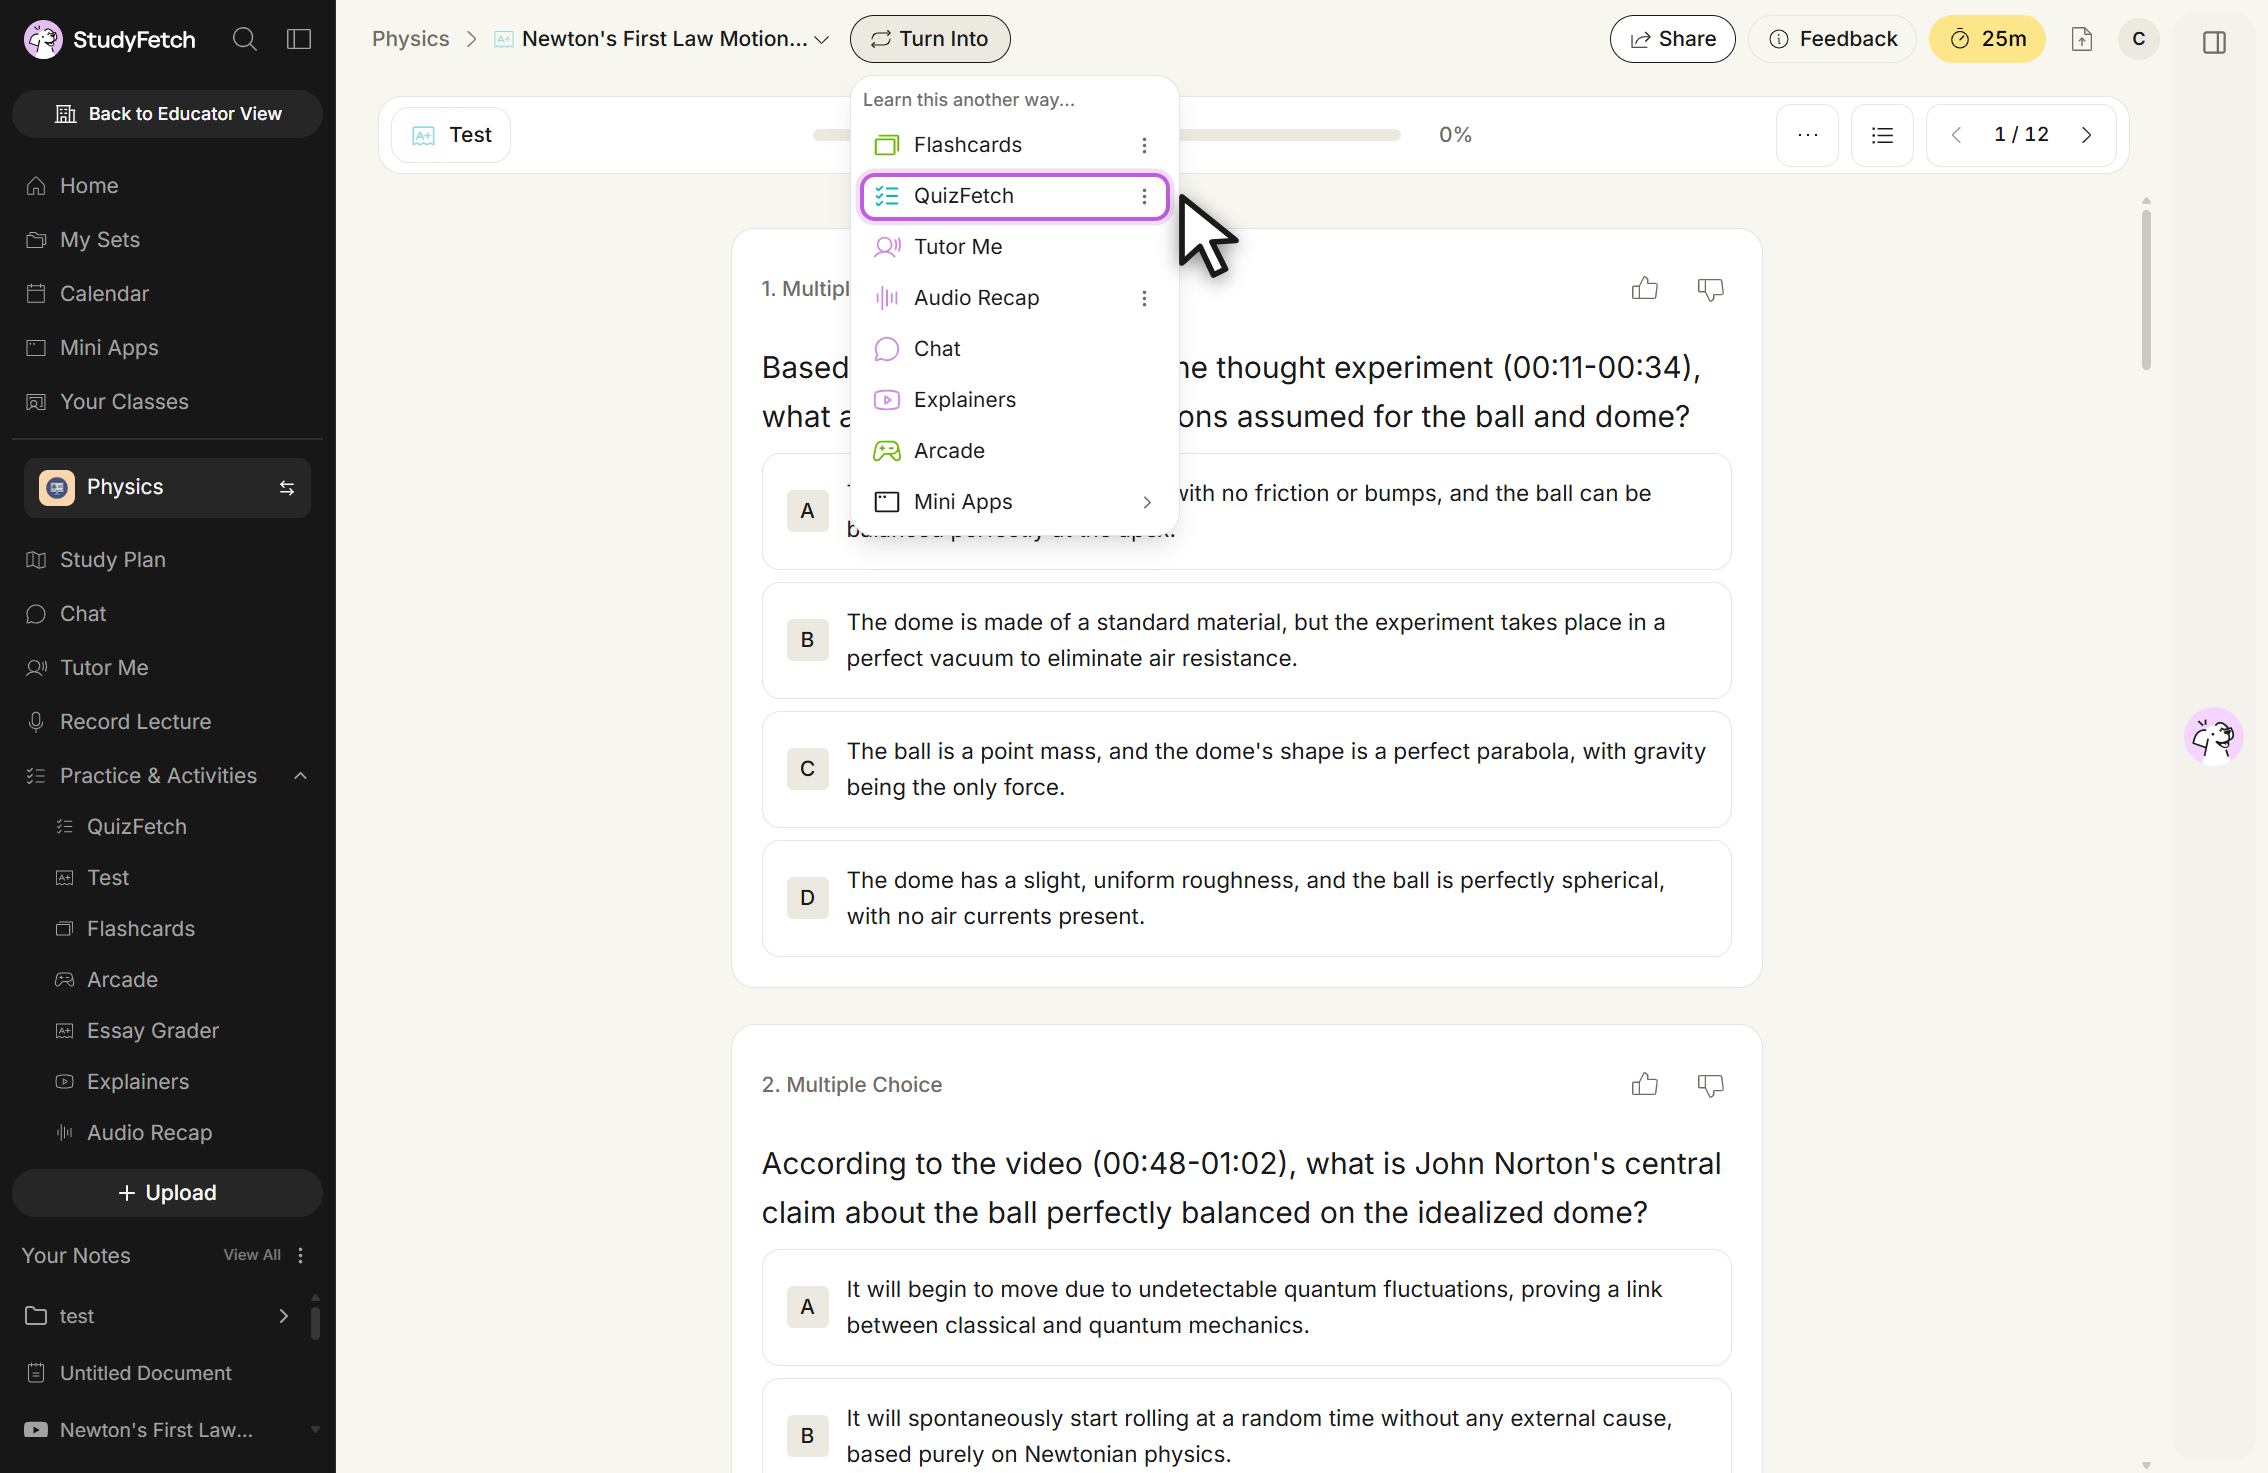
Task: Click Back to Educator View
Action: click(167, 114)
